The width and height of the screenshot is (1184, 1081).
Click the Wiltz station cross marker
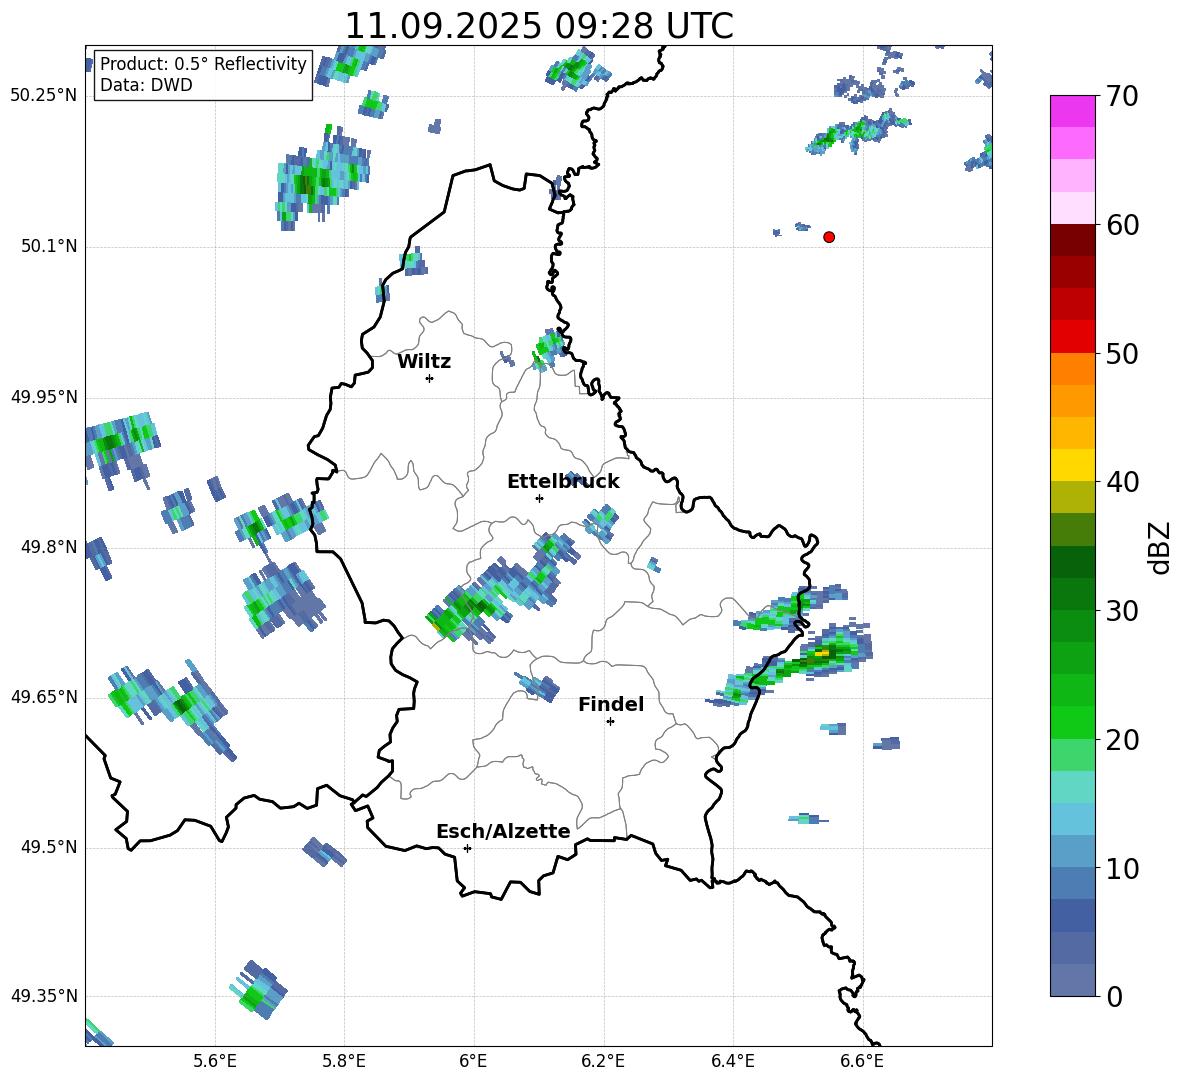[x=429, y=378]
